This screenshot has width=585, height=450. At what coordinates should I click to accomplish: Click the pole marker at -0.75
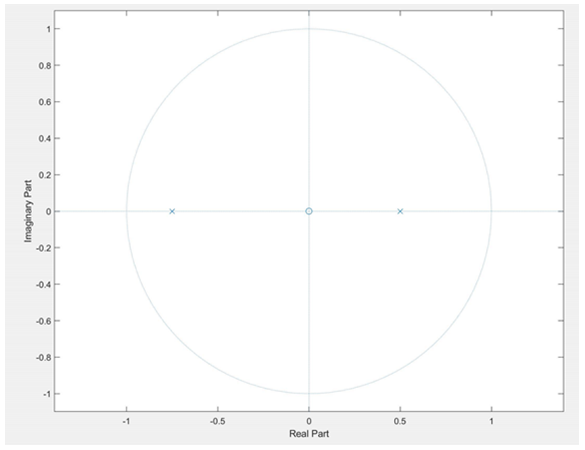pyautogui.click(x=172, y=211)
